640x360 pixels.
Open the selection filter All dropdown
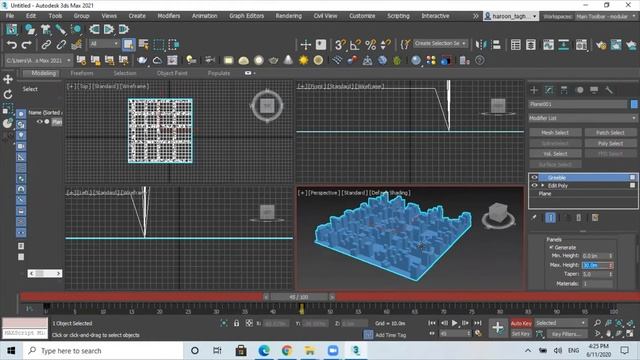pos(104,44)
